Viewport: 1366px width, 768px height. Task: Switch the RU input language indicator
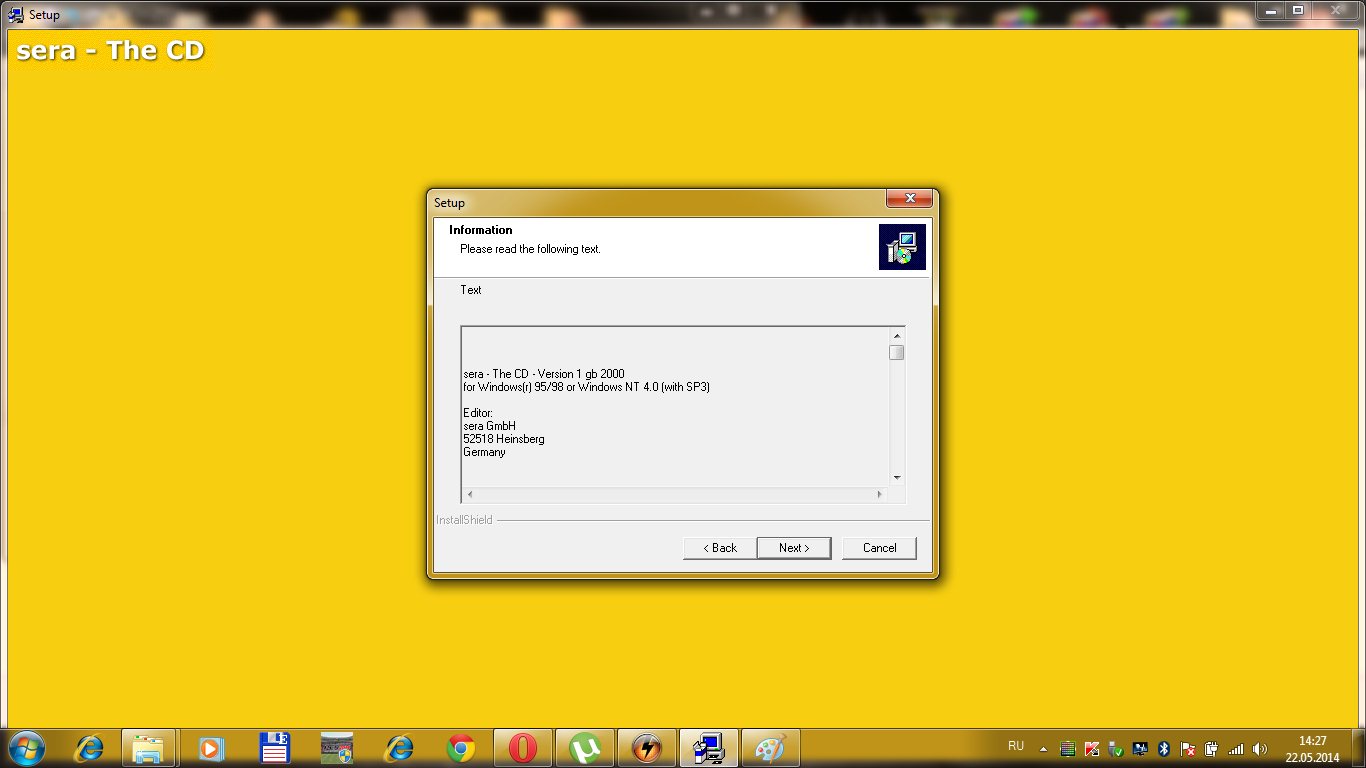pyautogui.click(x=1016, y=746)
